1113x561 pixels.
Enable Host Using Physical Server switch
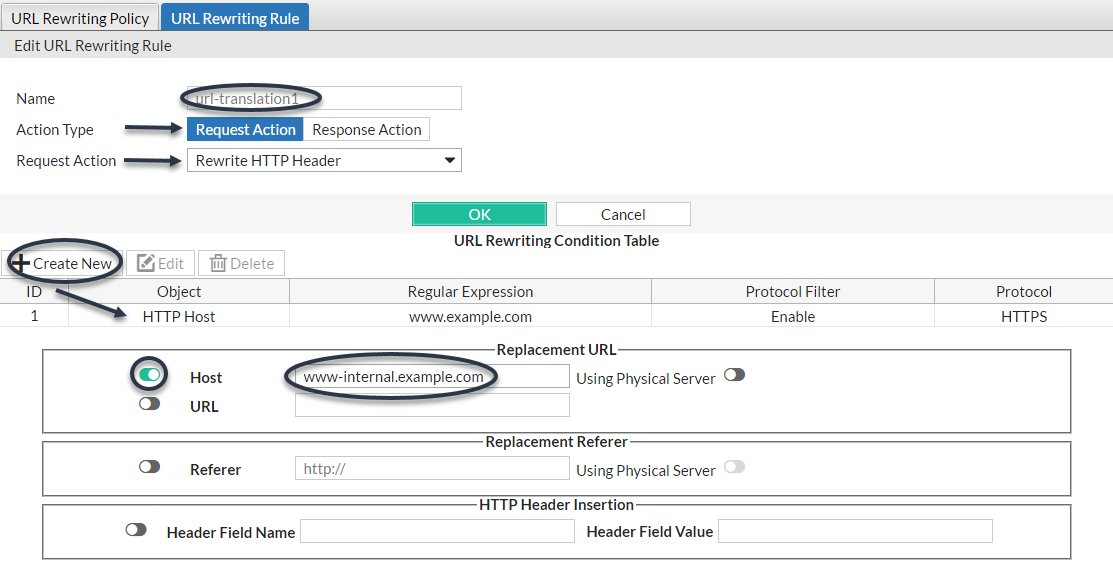[x=734, y=375]
